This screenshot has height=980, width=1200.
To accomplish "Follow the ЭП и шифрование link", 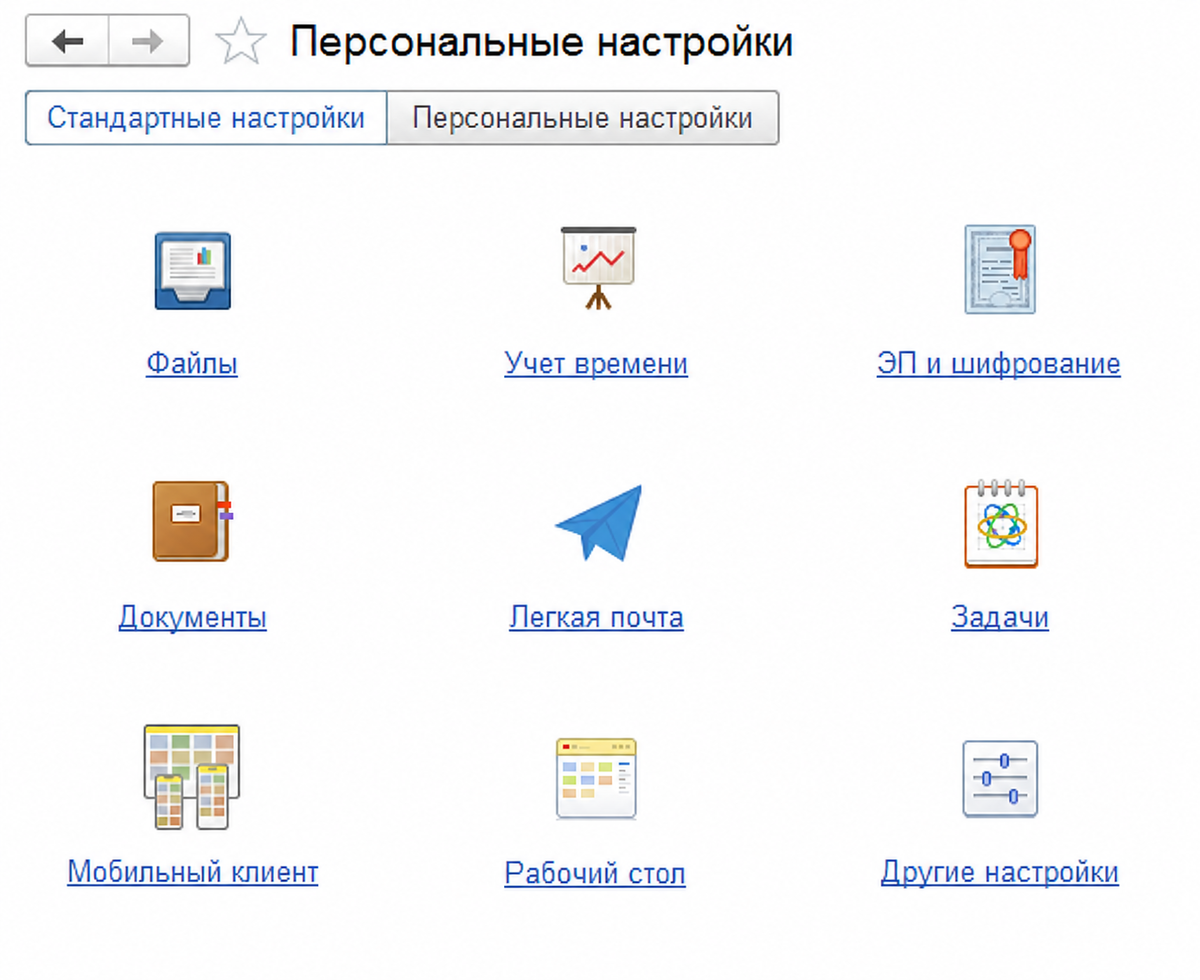I will [x=999, y=362].
